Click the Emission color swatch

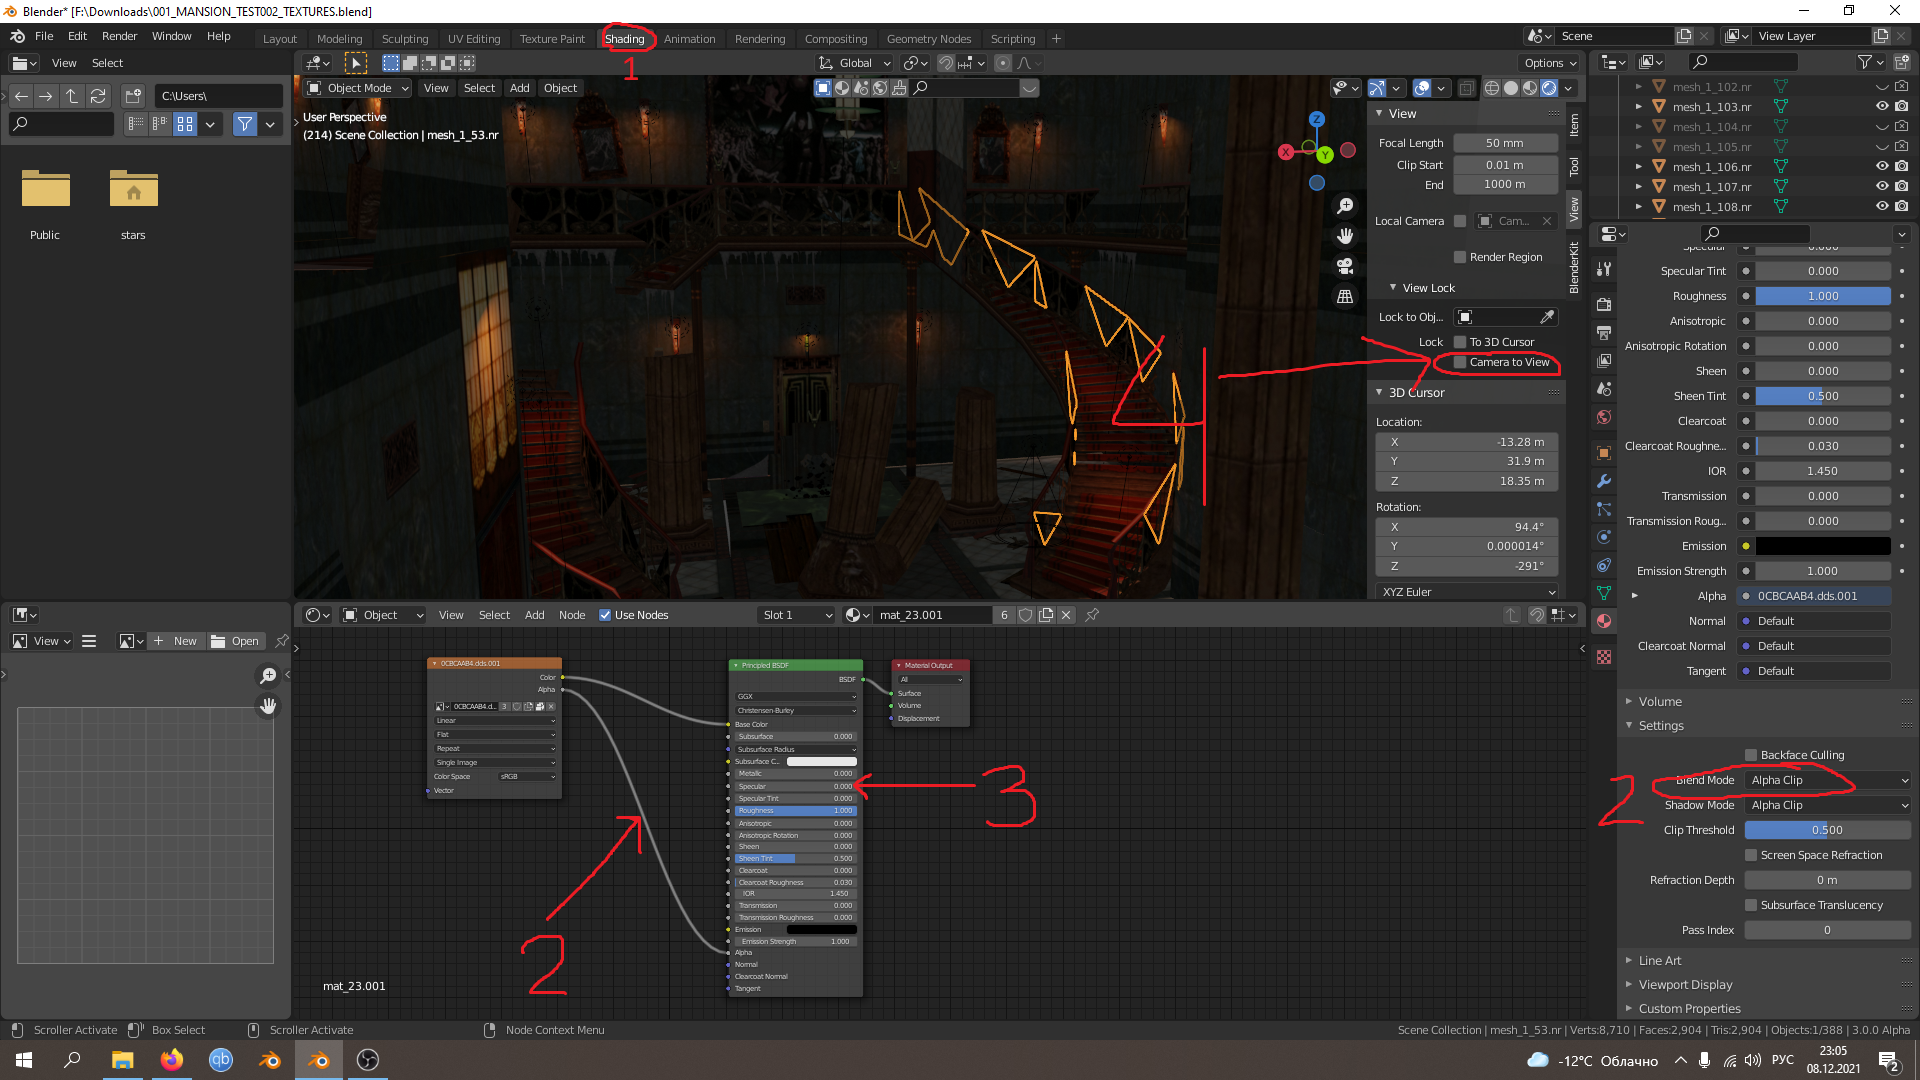1822,546
